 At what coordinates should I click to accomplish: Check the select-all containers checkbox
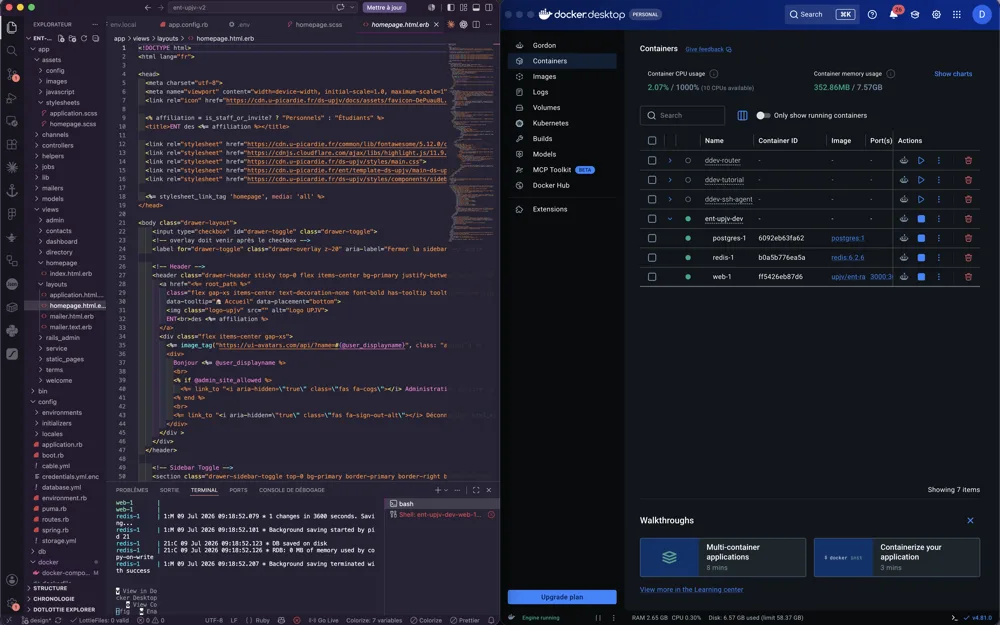652,140
